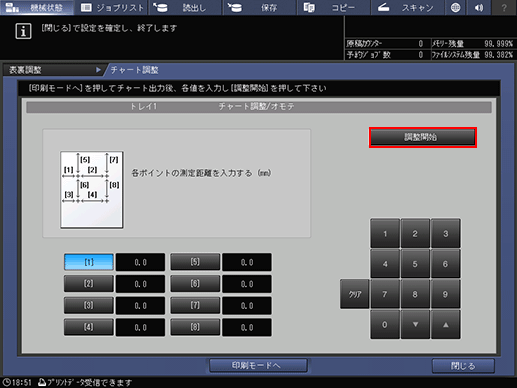Switch to the ジョブリスト job list tab
This screenshot has width=517, height=388.
pyautogui.click(x=112, y=7)
